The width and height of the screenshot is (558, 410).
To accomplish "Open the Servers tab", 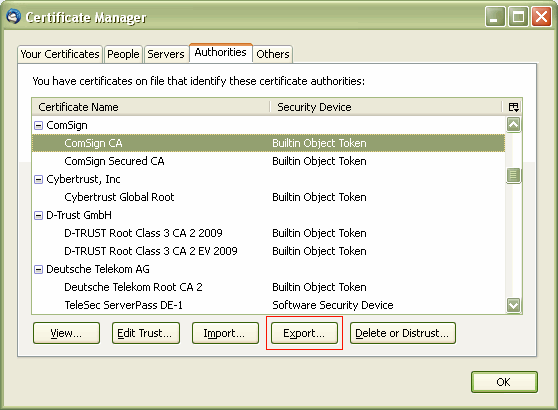I will pyautogui.click(x=166, y=54).
